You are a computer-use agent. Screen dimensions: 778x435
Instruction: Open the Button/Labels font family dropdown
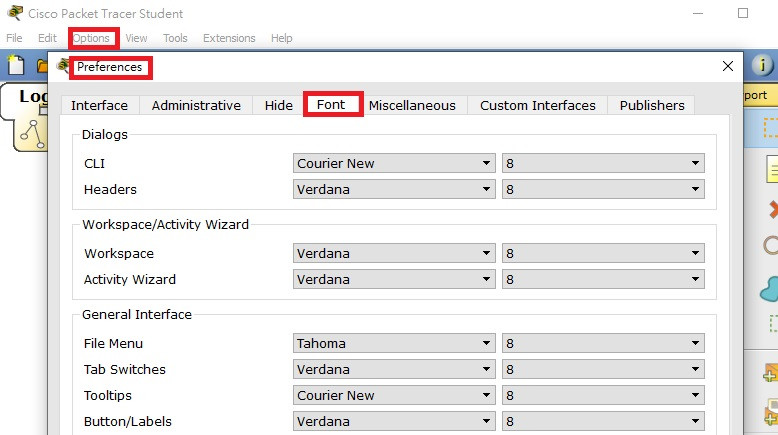pyautogui.click(x=394, y=421)
